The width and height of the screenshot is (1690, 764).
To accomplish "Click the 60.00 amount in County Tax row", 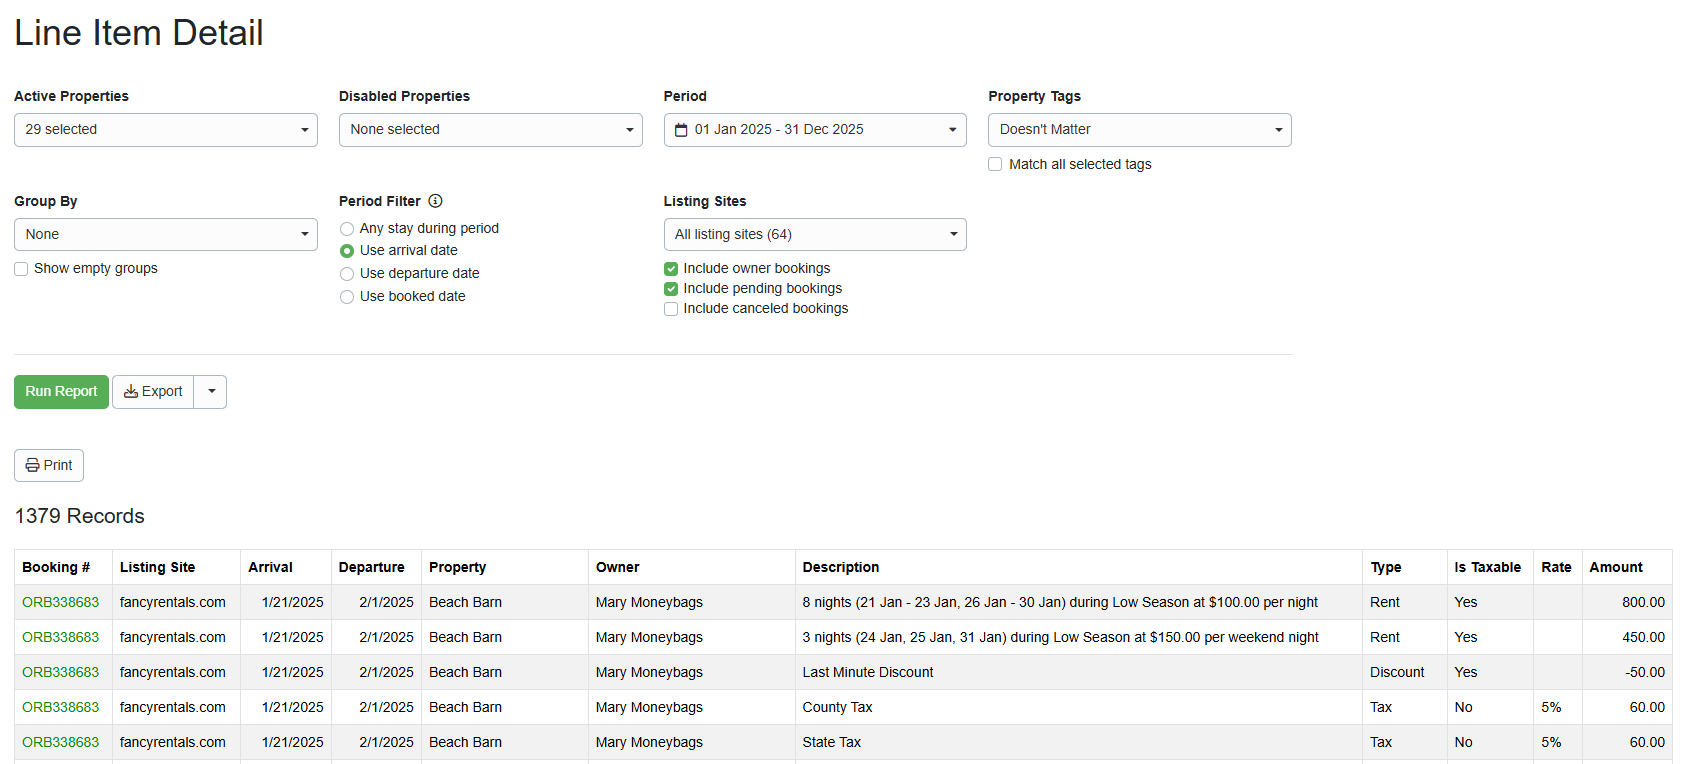I will point(1648,707).
